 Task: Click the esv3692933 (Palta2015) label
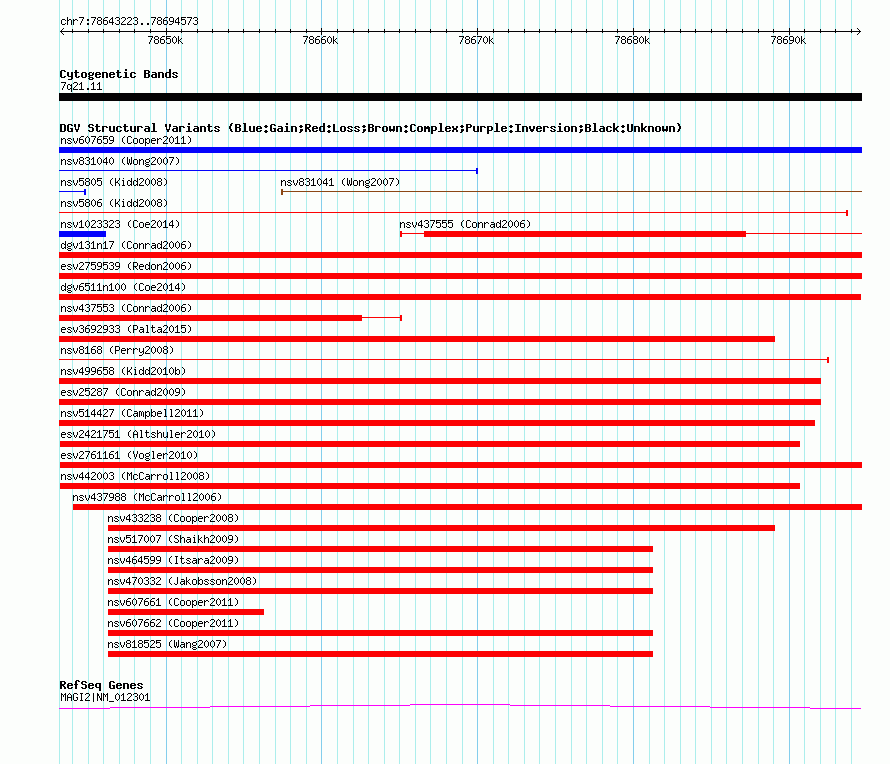point(126,329)
